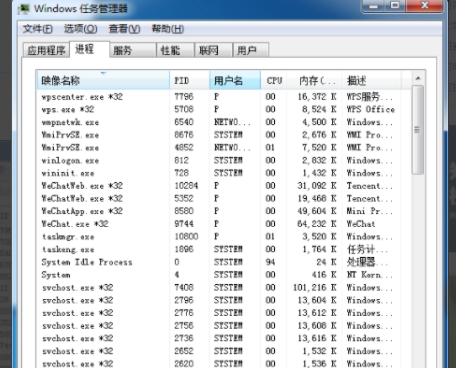
Task: Sort processes by 映像名称 column header
Action: [x=103, y=80]
